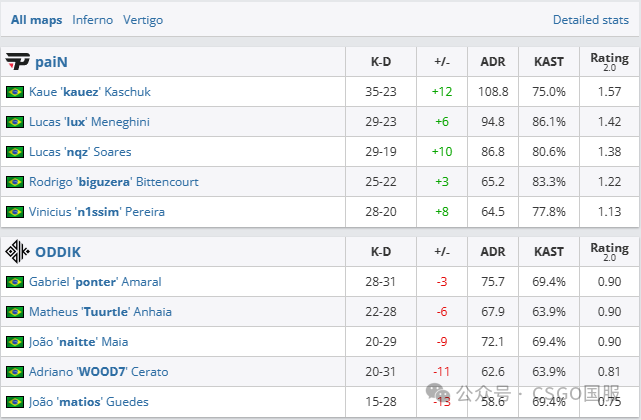The height and width of the screenshot is (420, 641).
Task: Switch to the Vertigo map tab
Action: [143, 20]
